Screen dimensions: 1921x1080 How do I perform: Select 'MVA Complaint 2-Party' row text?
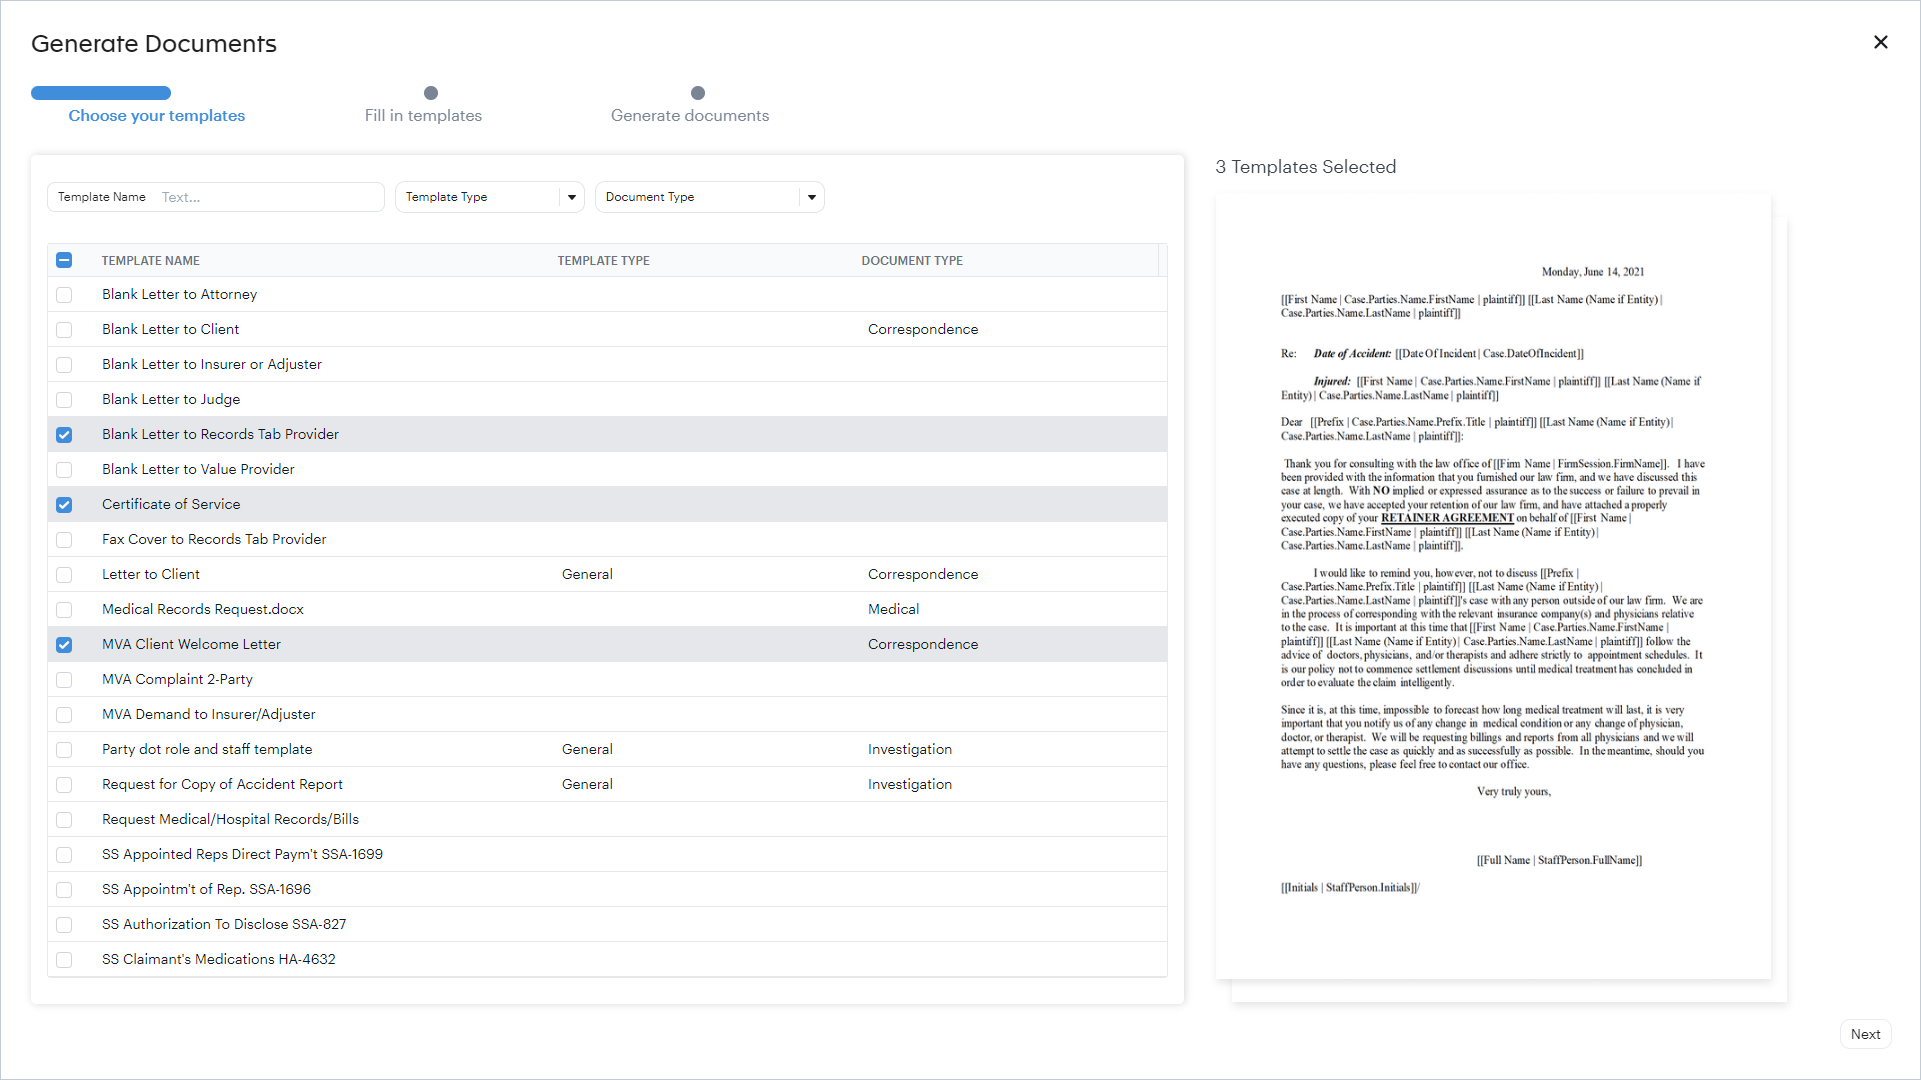pos(177,679)
